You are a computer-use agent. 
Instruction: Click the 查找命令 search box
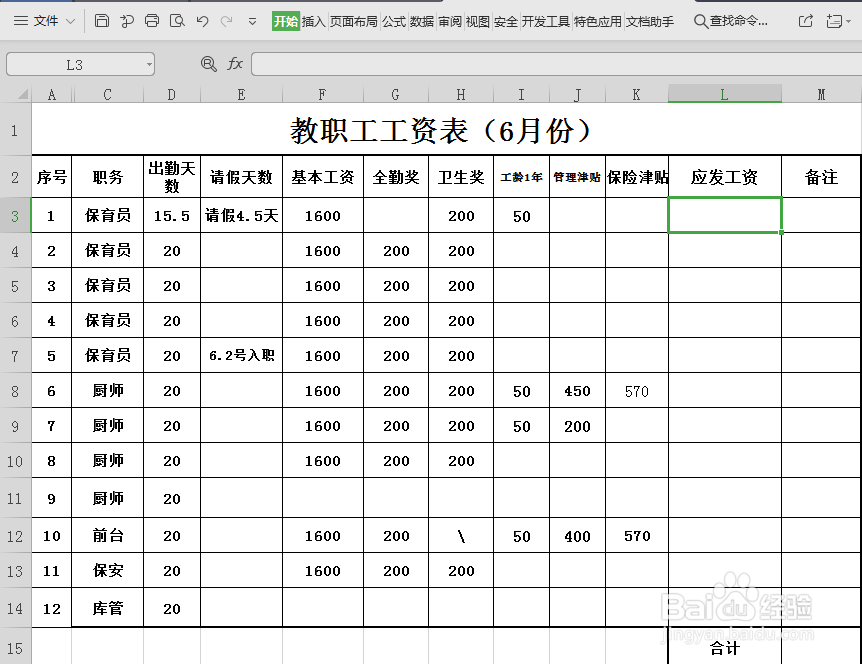[730, 20]
